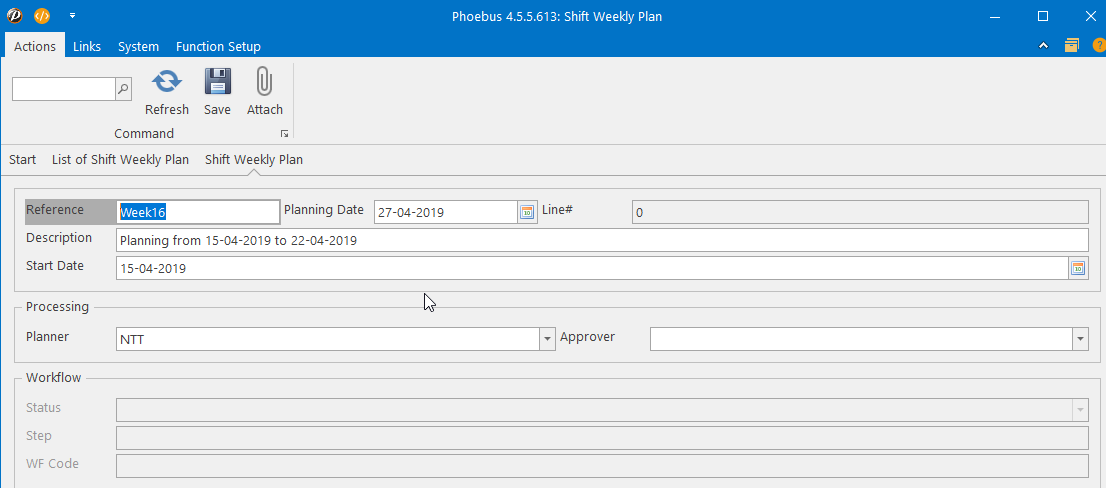Viewport: 1106px width, 488px height.
Task: Open the System ribbon tab
Action: [x=138, y=47]
